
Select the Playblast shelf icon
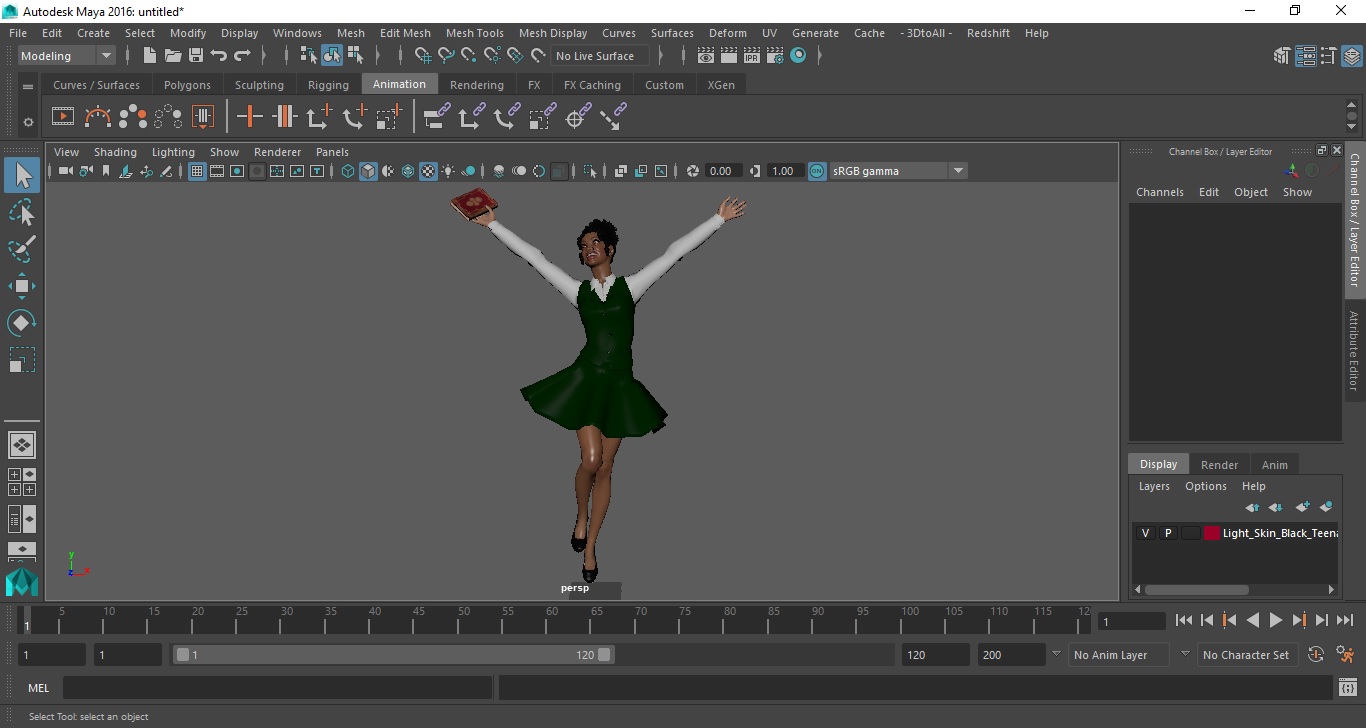(63, 117)
